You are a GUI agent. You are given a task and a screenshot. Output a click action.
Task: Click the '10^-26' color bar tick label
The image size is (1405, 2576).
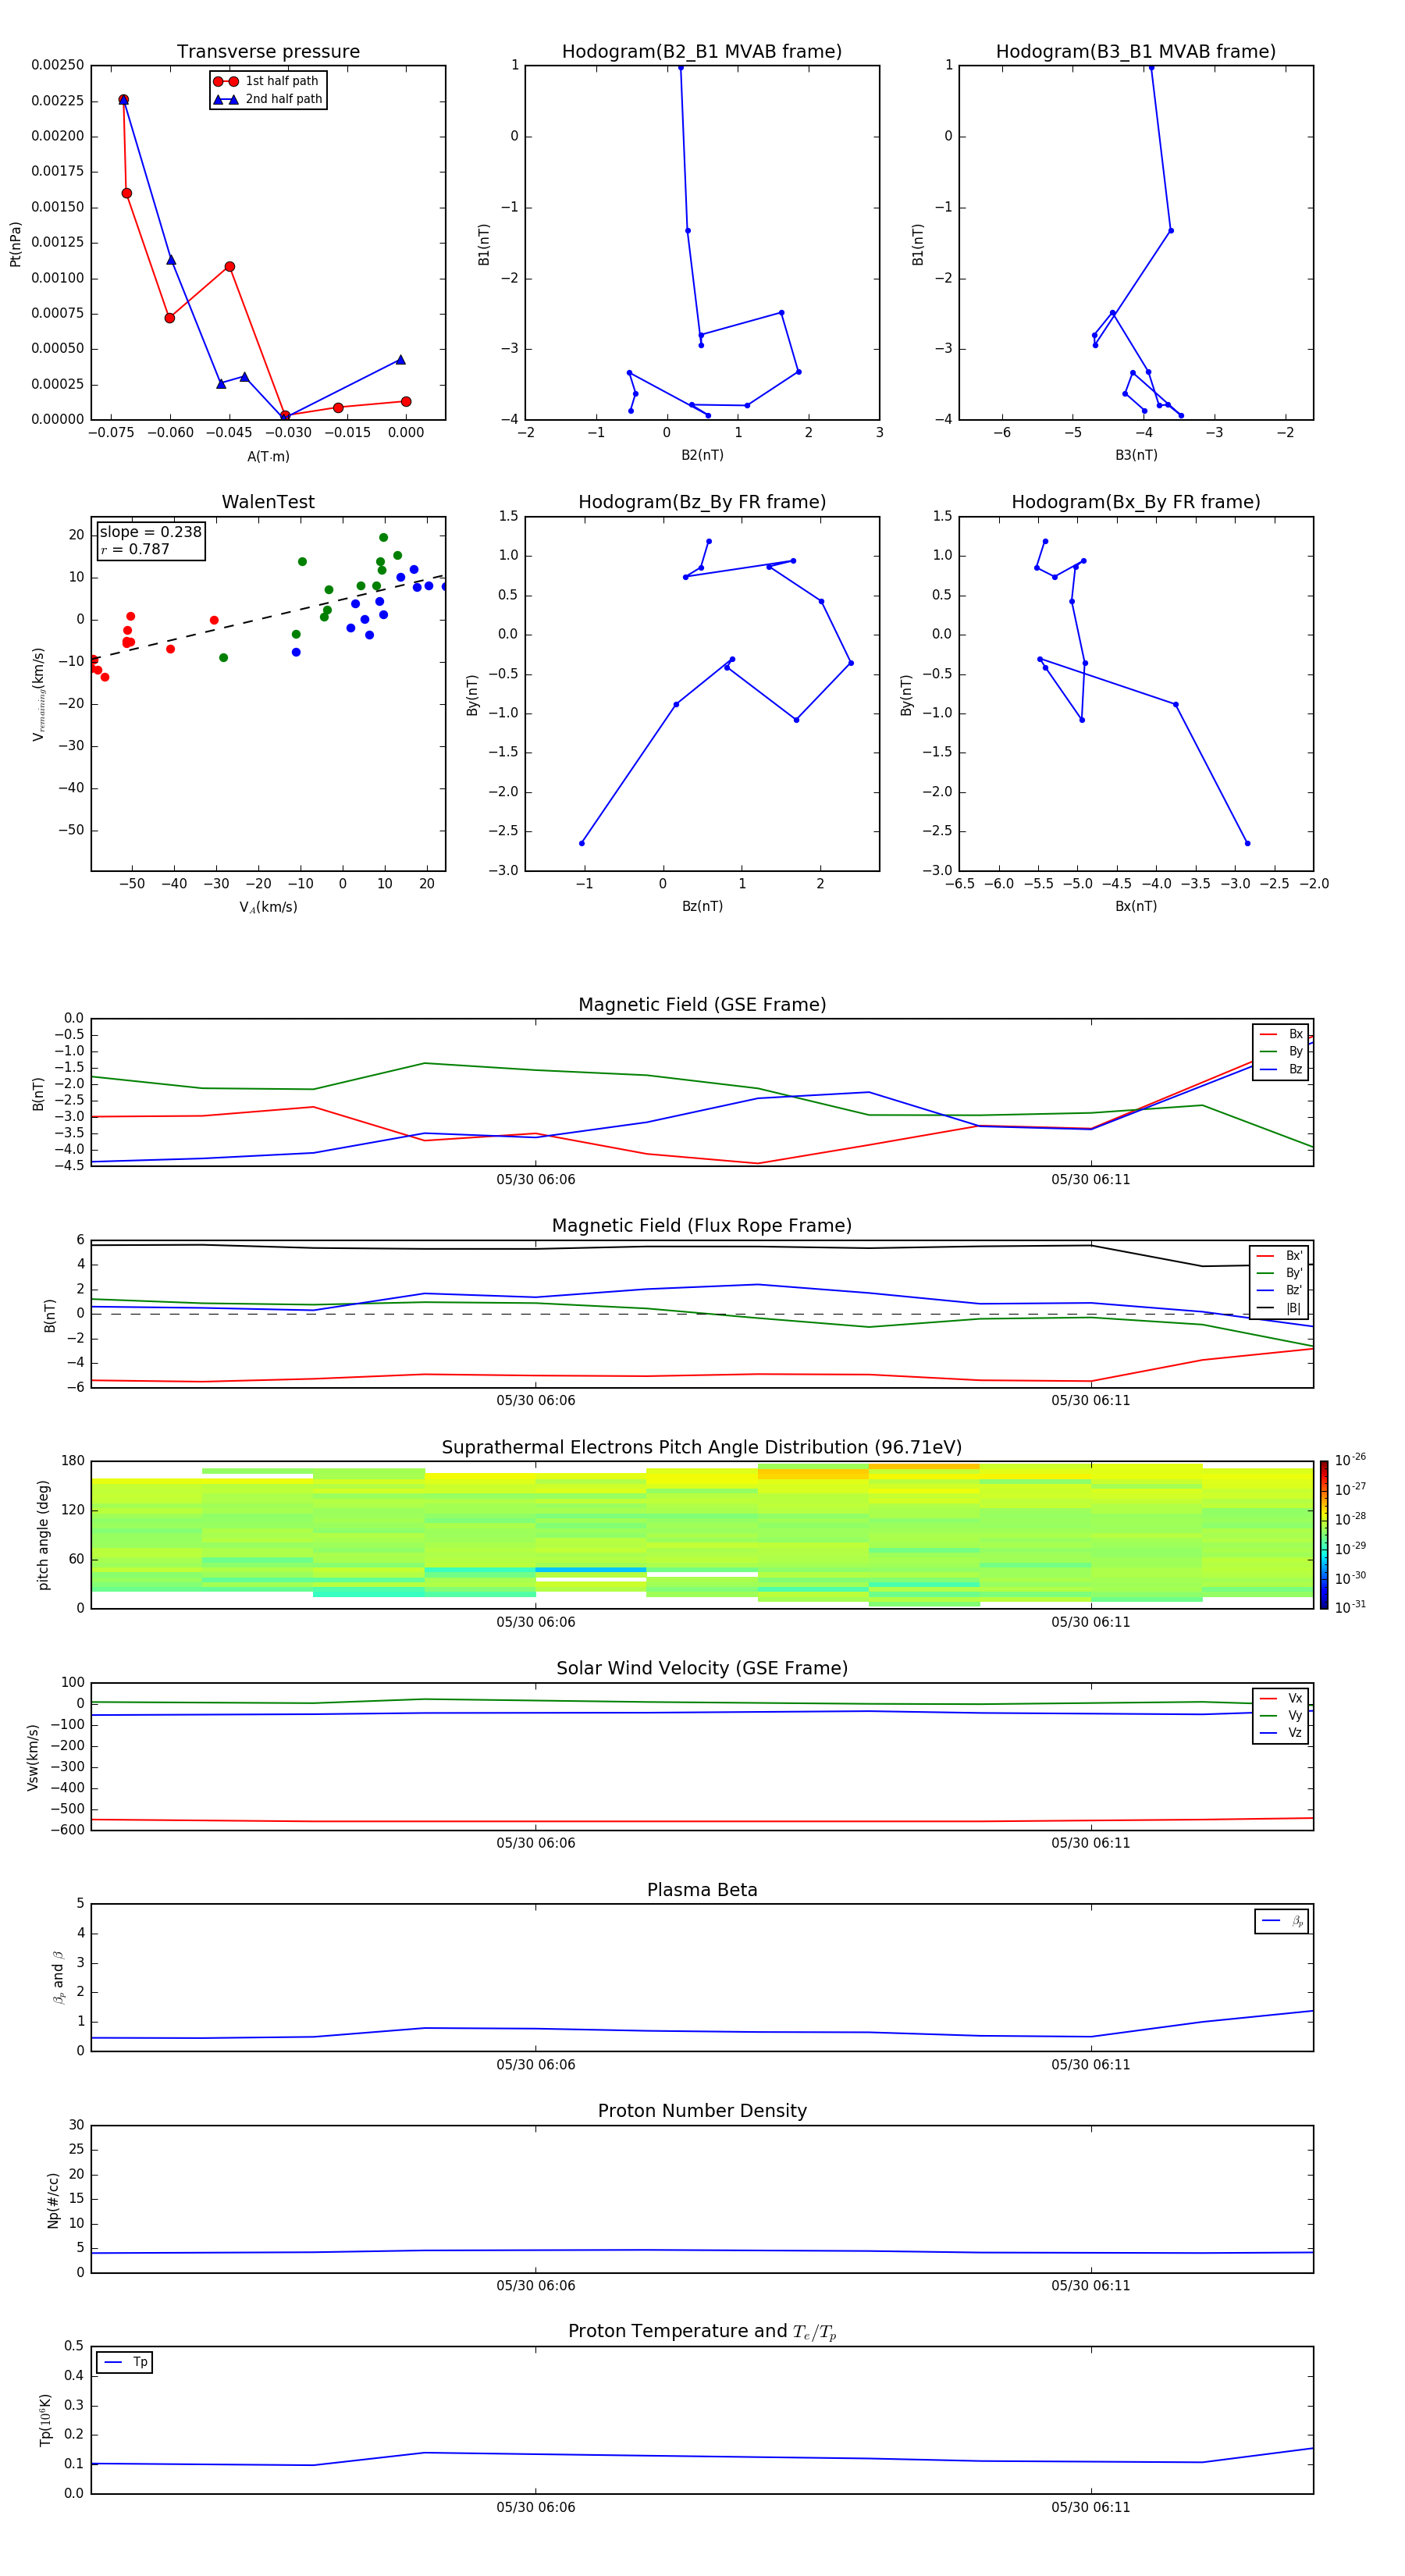pyautogui.click(x=1350, y=1460)
